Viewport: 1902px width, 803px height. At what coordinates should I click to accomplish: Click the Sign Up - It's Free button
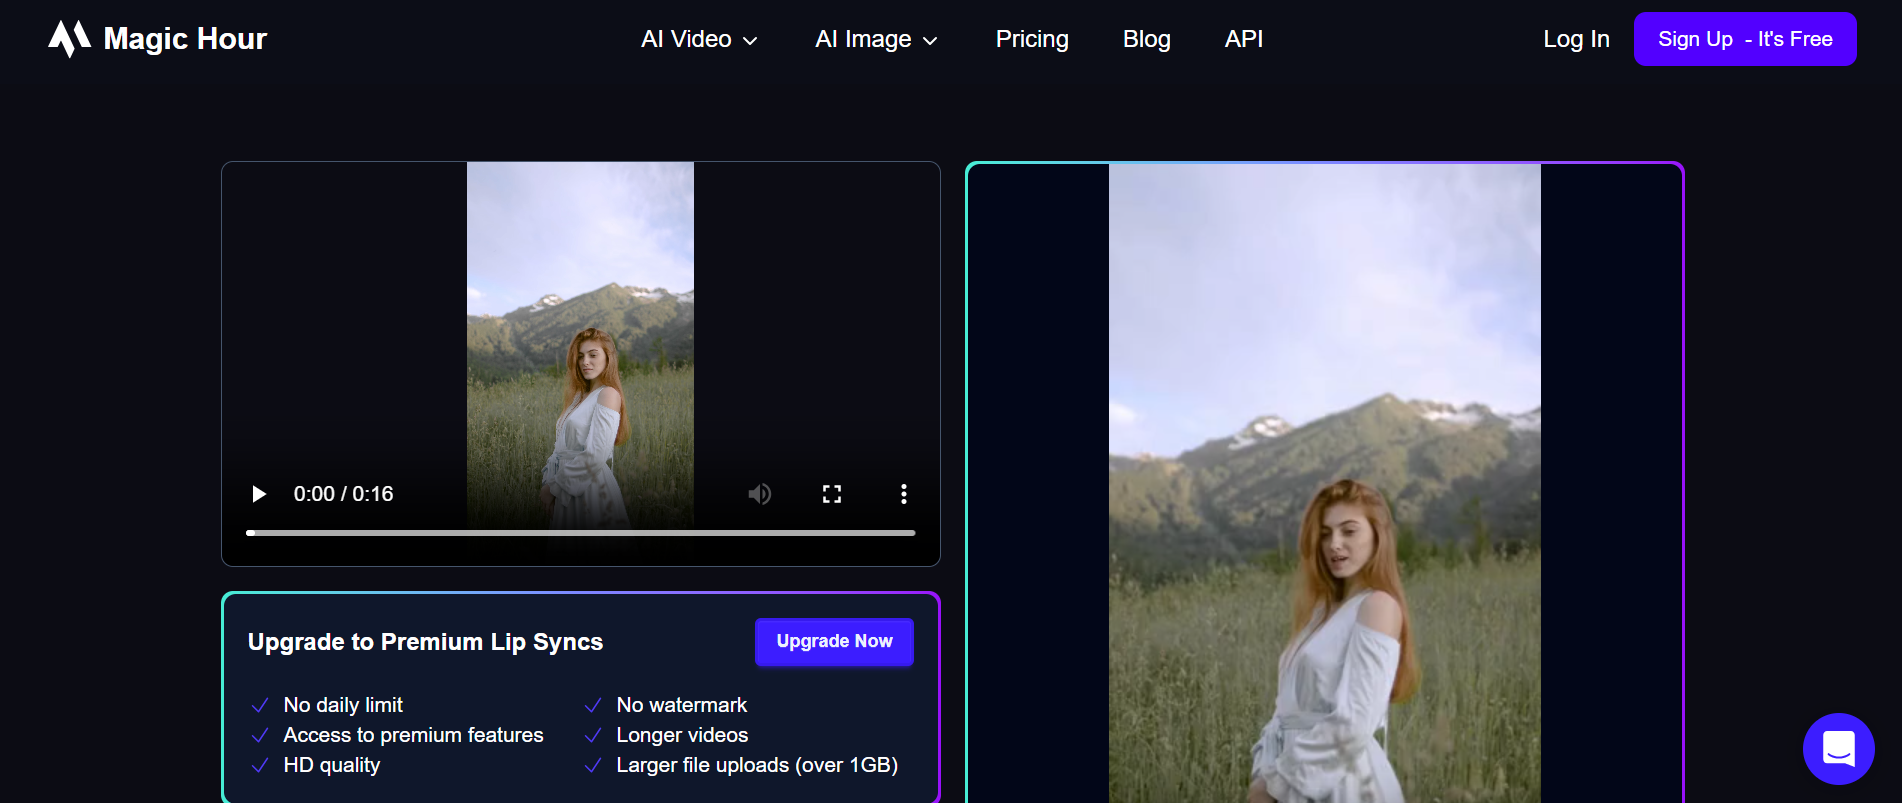1745,39
